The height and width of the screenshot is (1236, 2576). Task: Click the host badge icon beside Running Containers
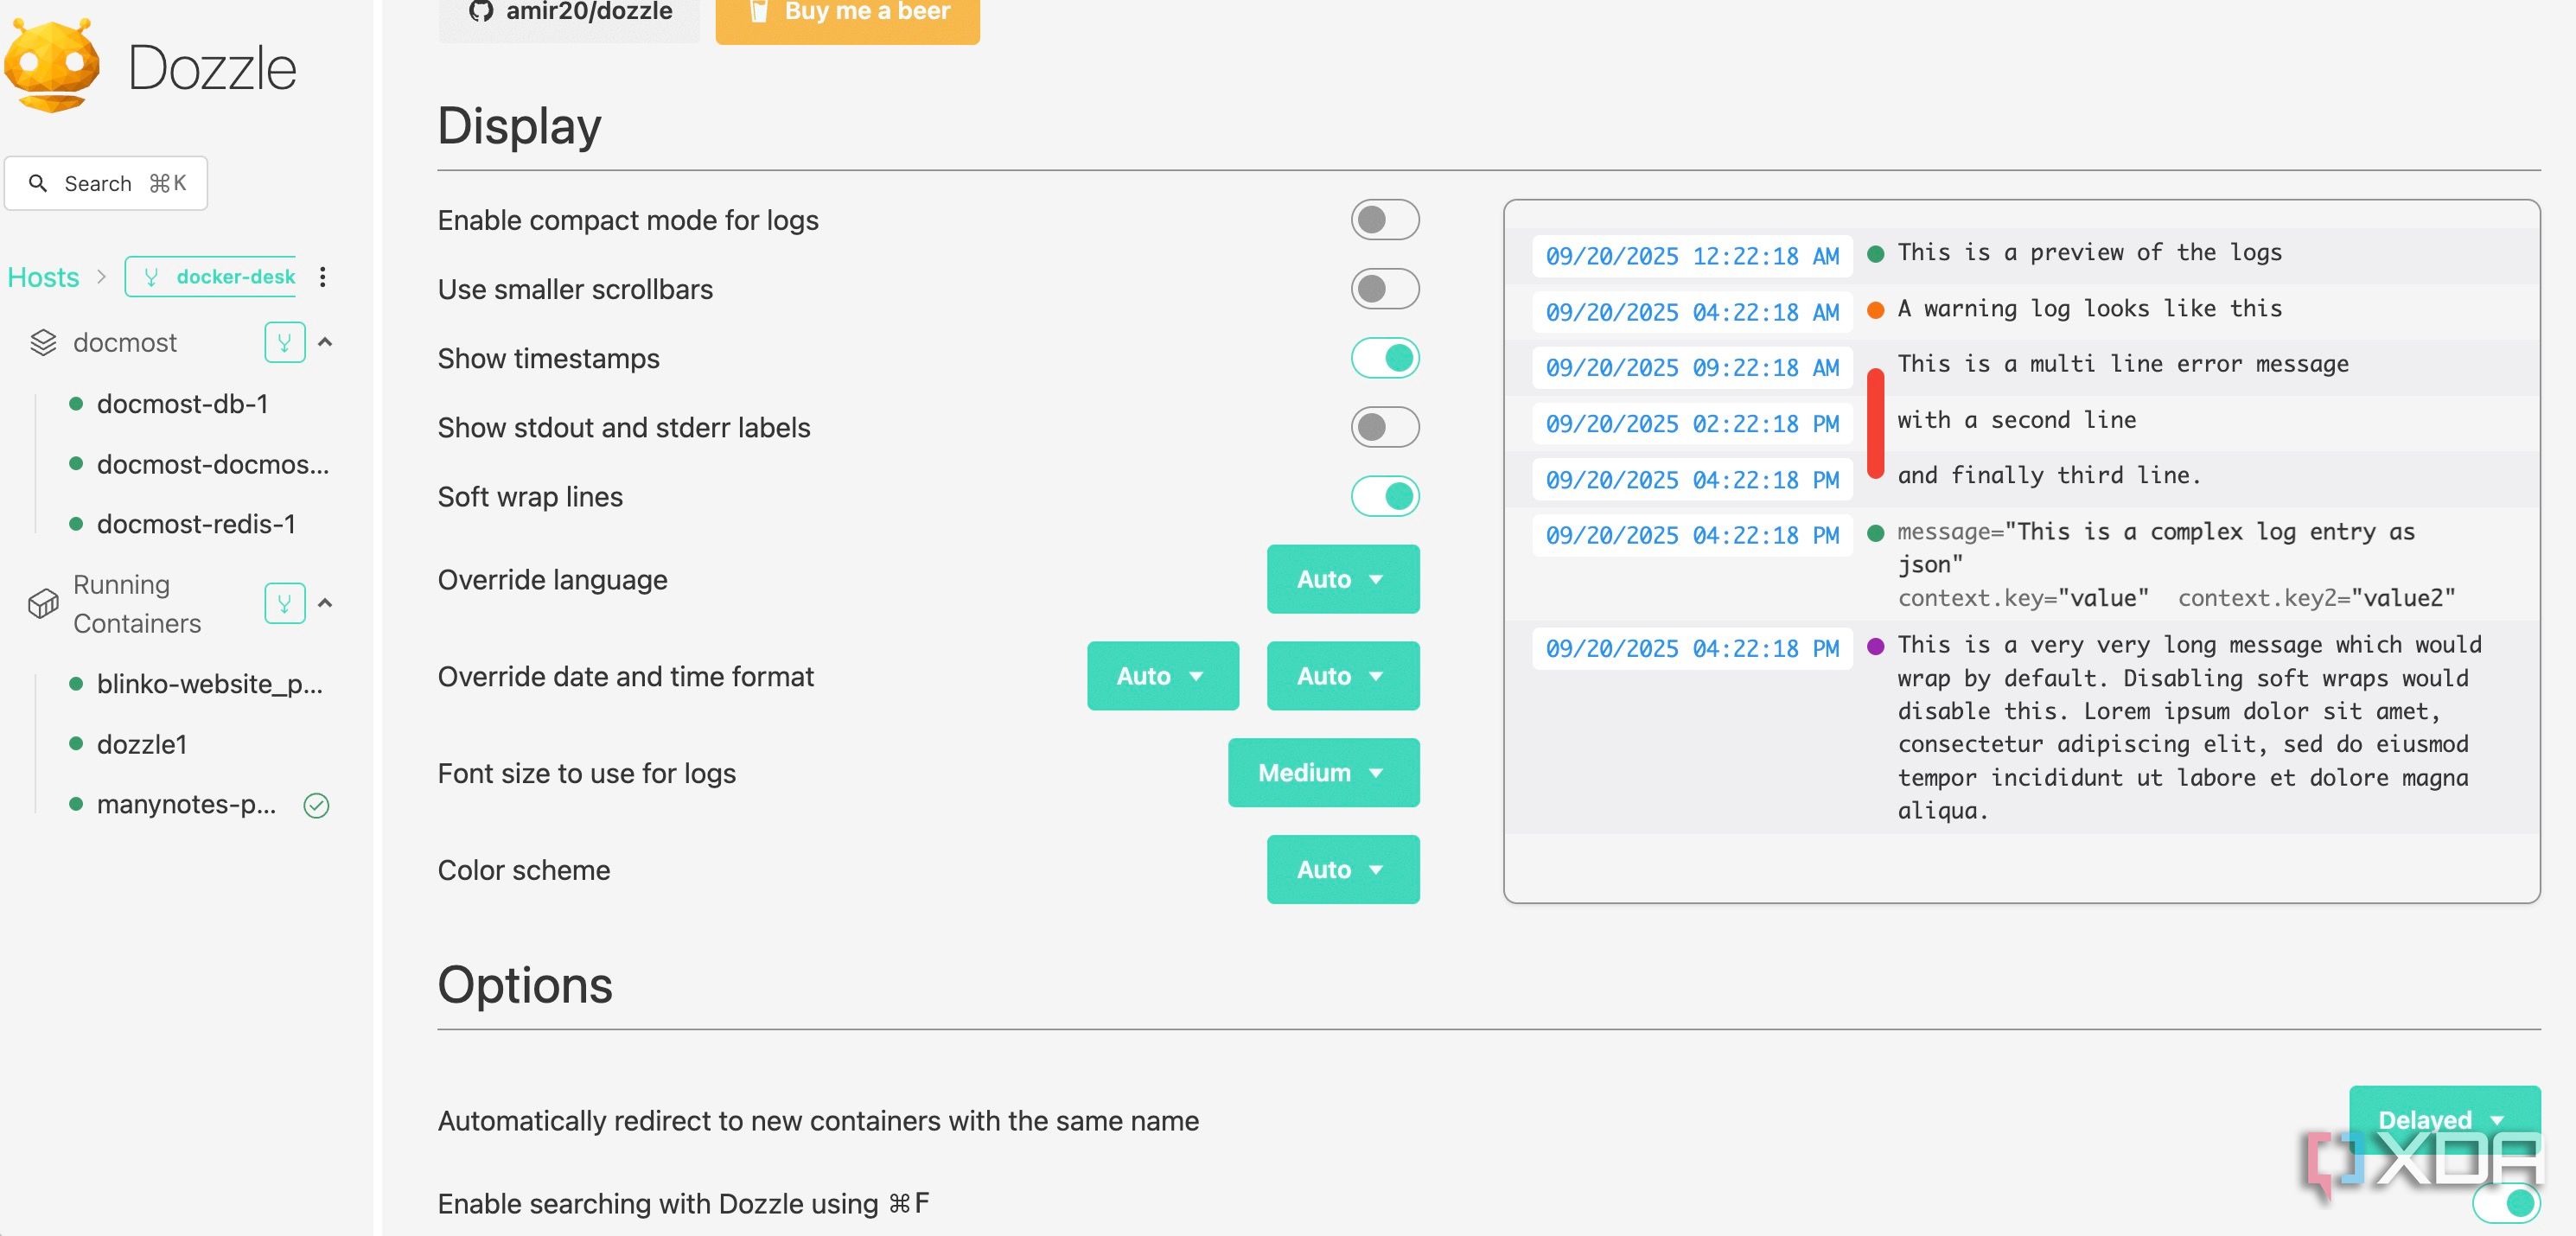click(x=285, y=603)
